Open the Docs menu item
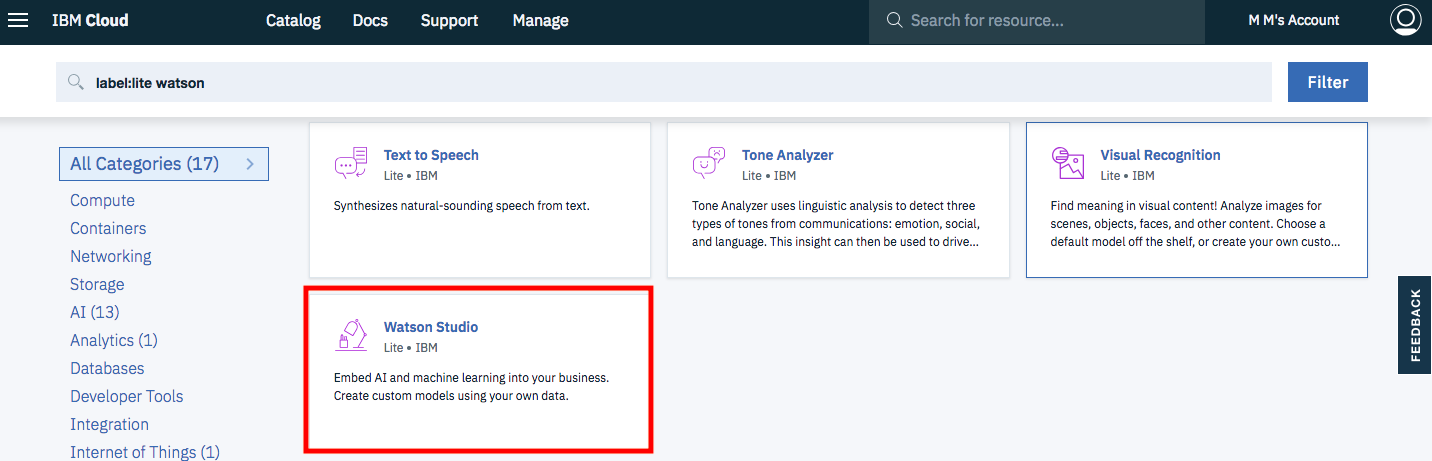1432x461 pixels. click(370, 20)
